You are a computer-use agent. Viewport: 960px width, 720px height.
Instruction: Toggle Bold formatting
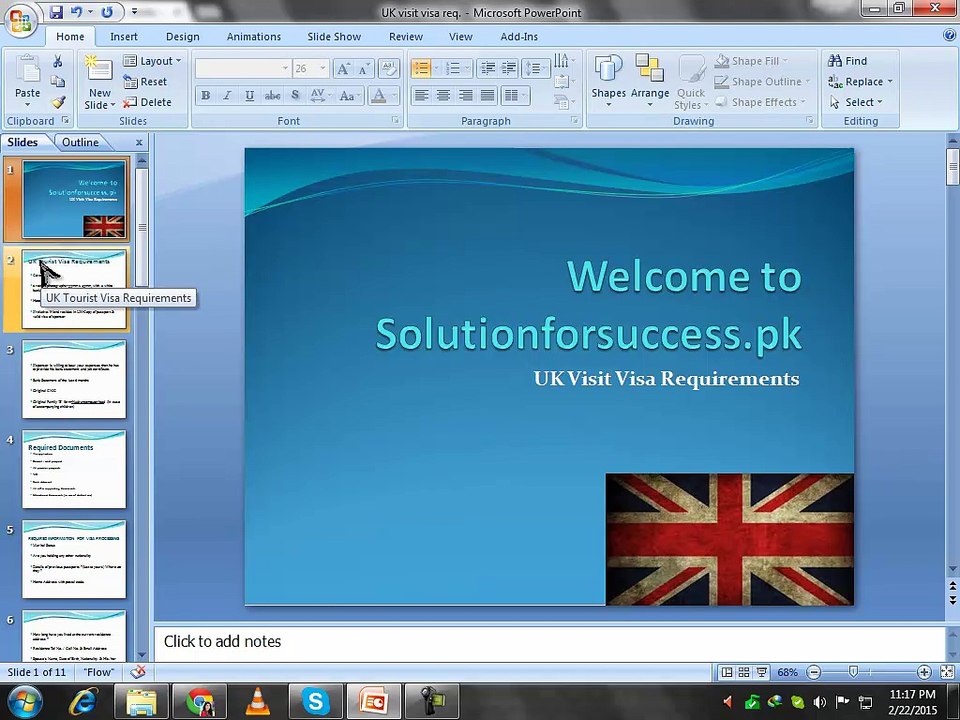pyautogui.click(x=206, y=95)
